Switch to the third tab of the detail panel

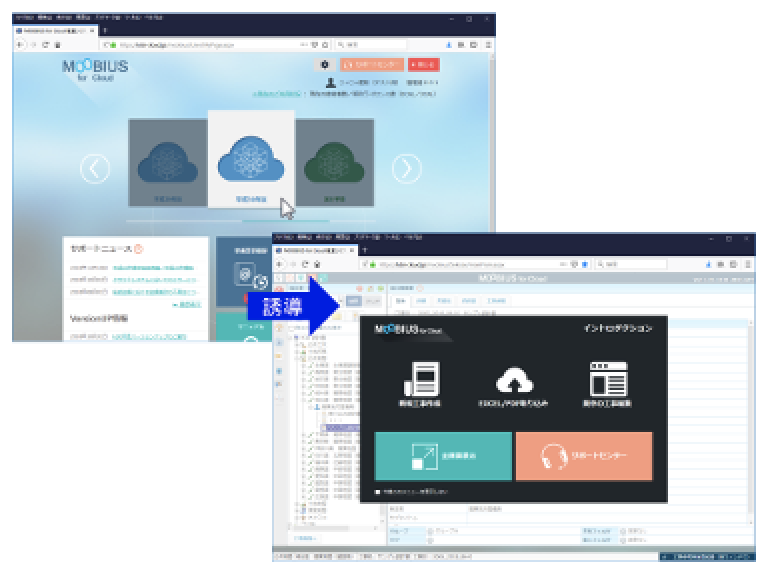point(444,300)
